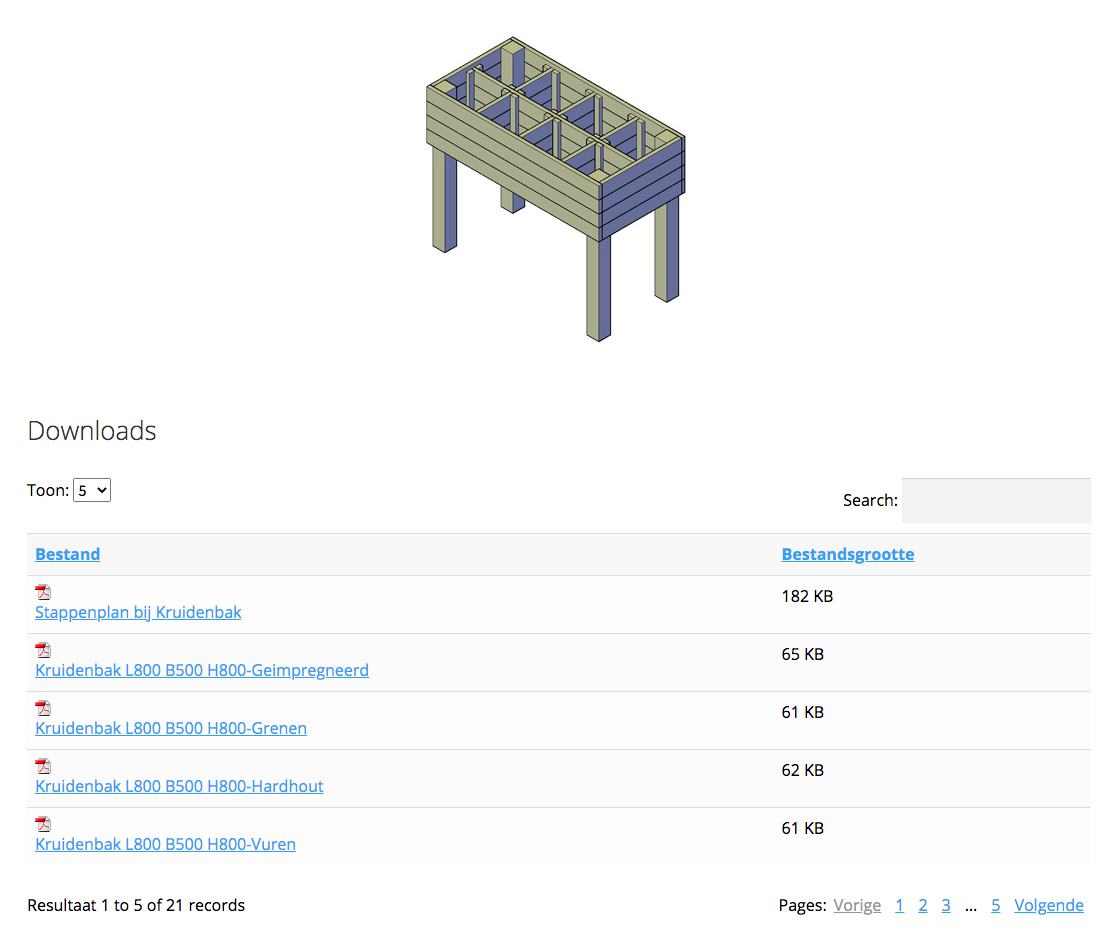Sort table by Bestandsgrootte column
Screen dimensions: 1109x938
point(847,554)
